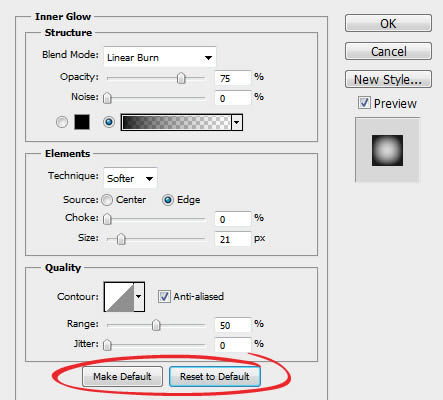
Task: Select the gradient radio button
Action: pos(109,122)
